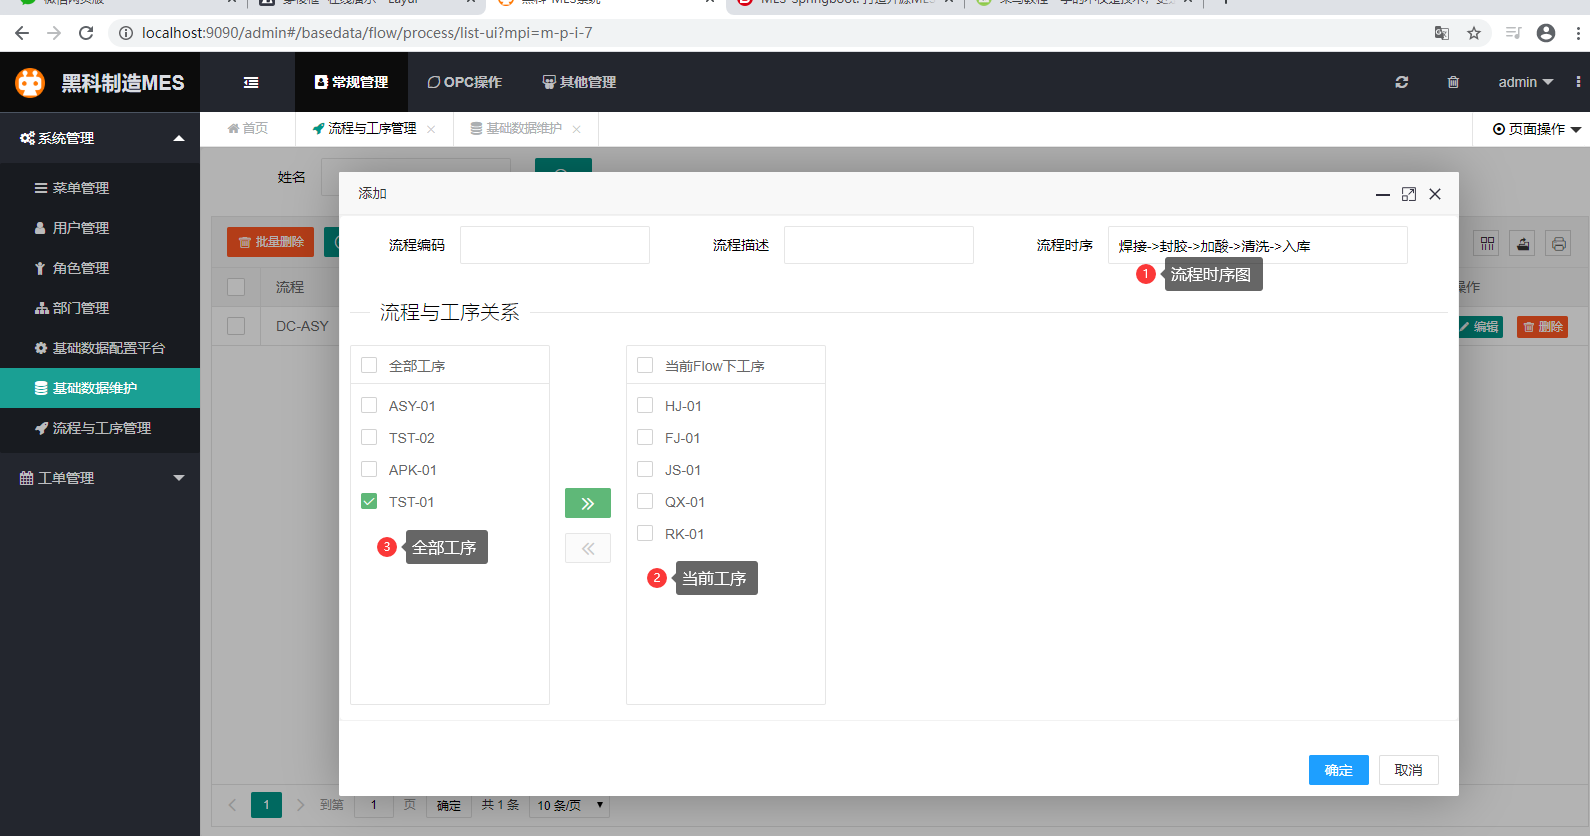
Task: Open the 10 条/页 page size dropdown
Action: point(569,805)
